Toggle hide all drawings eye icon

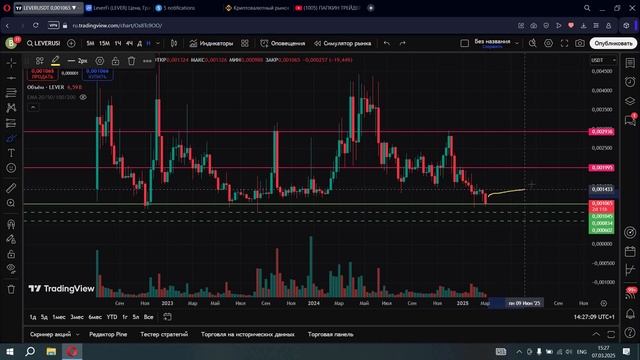coord(11,269)
